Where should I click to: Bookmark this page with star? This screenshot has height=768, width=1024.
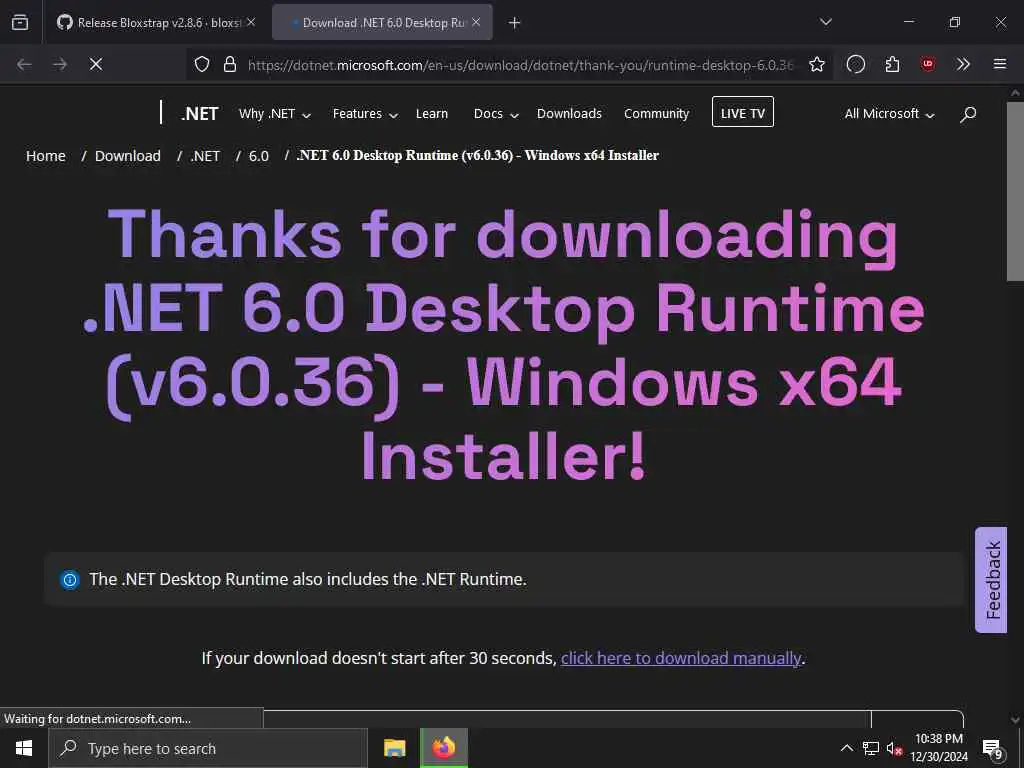[816, 64]
